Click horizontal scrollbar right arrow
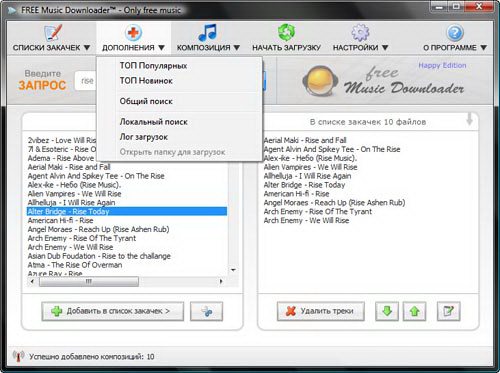The height and width of the screenshot is (373, 500). (x=221, y=281)
